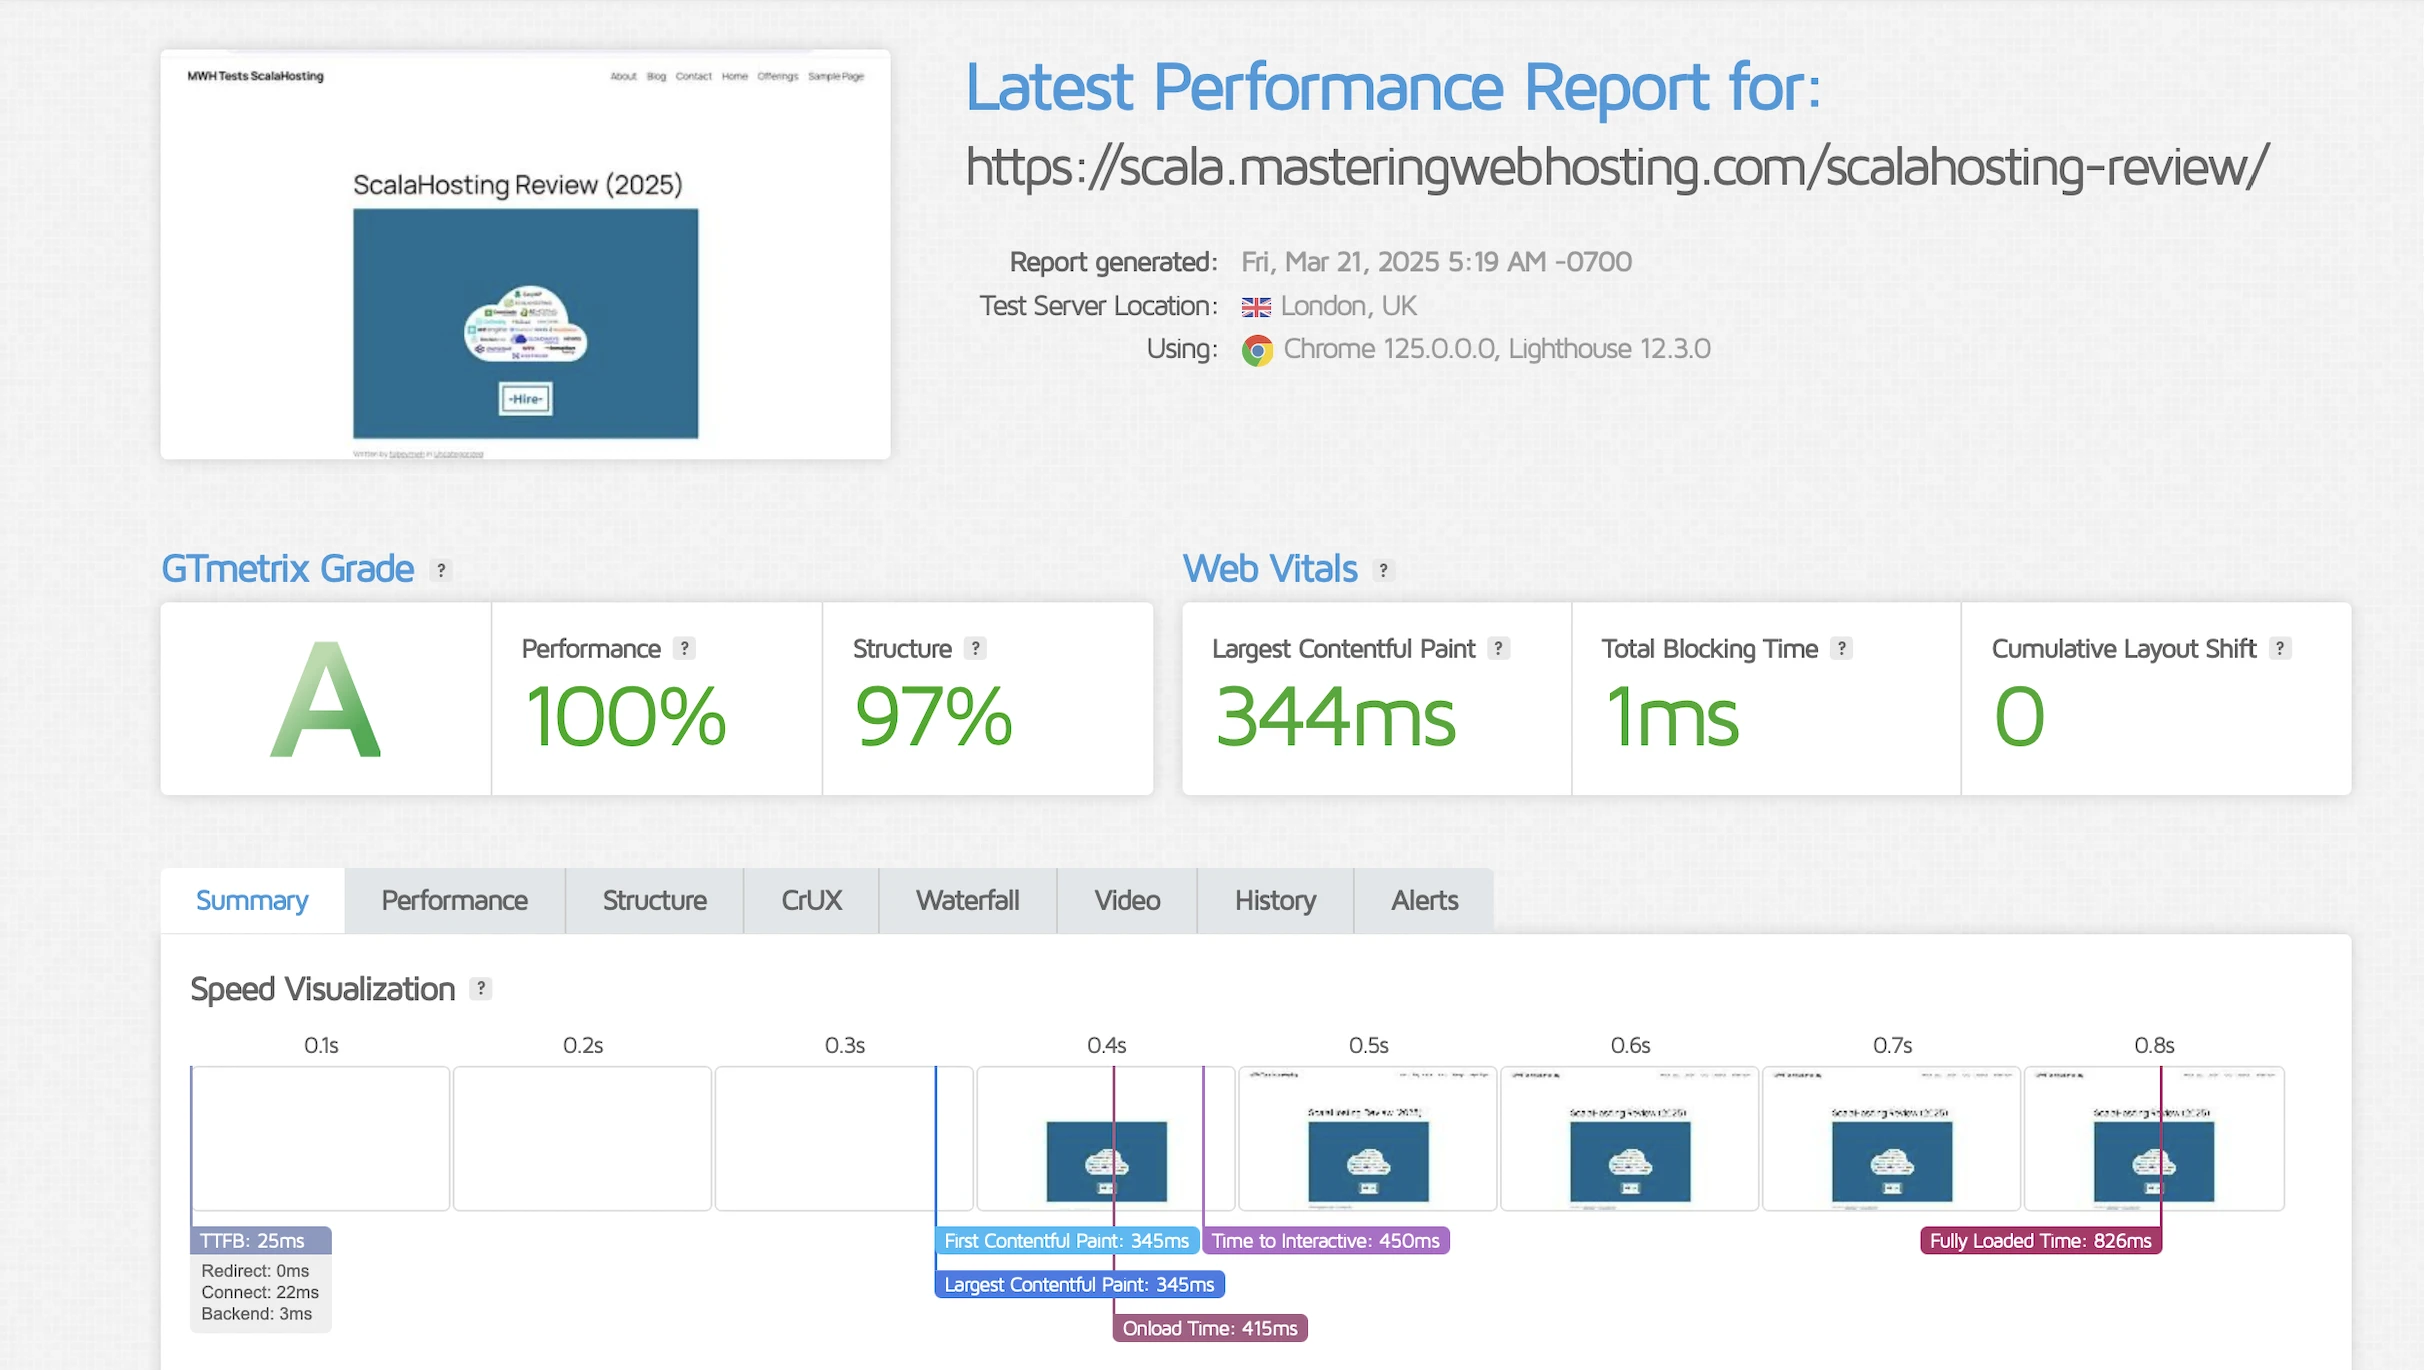
Task: Select the 0.5s filmstrip frame
Action: coord(1367,1138)
